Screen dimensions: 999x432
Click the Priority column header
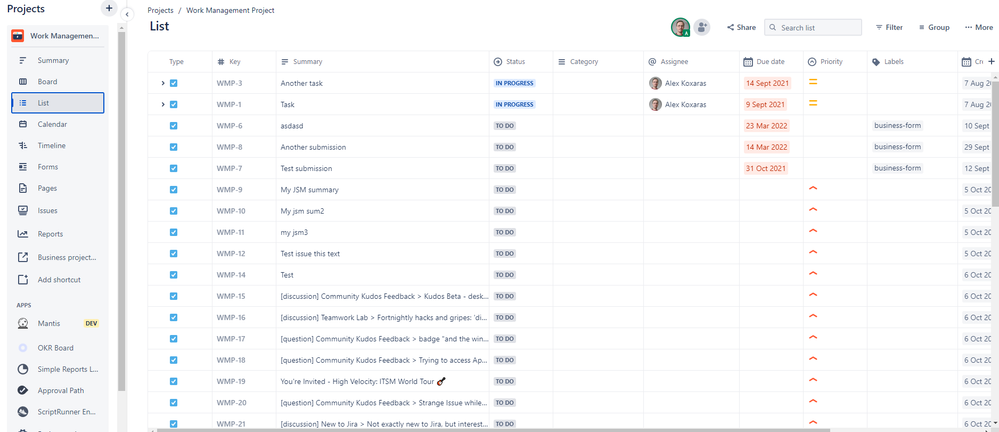835,62
